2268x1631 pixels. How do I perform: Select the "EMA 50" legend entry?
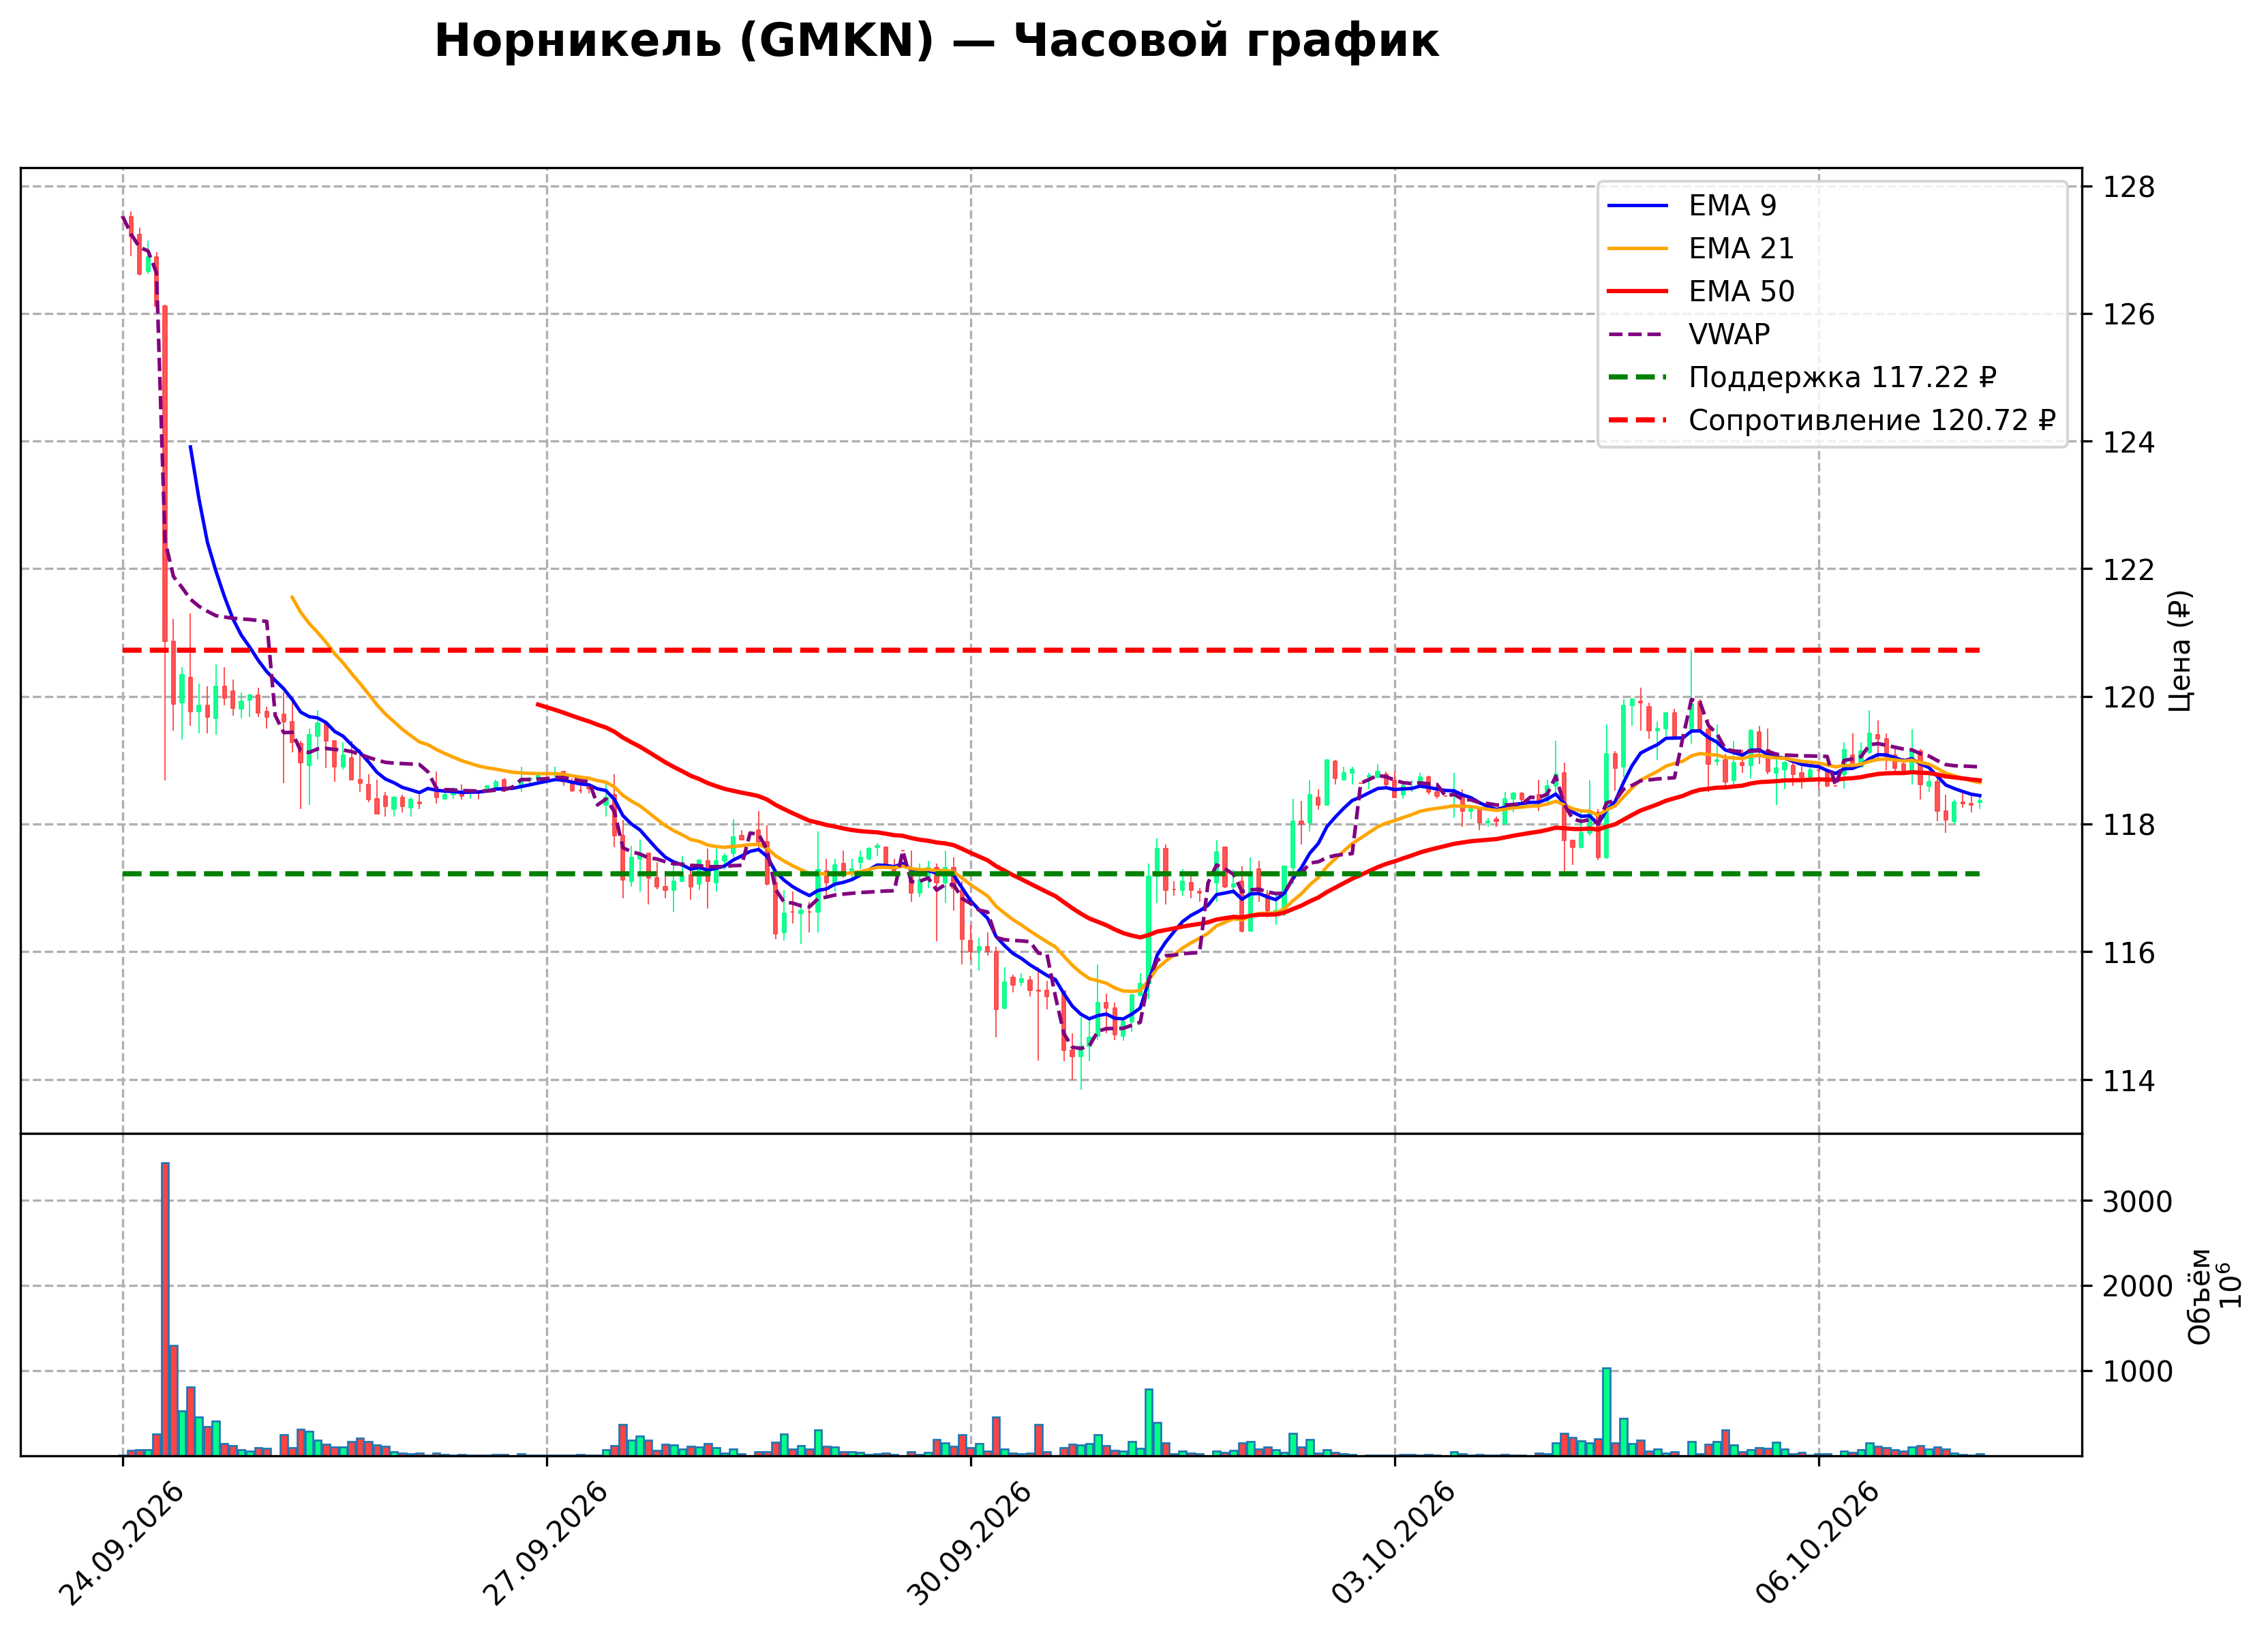pyautogui.click(x=1700, y=291)
